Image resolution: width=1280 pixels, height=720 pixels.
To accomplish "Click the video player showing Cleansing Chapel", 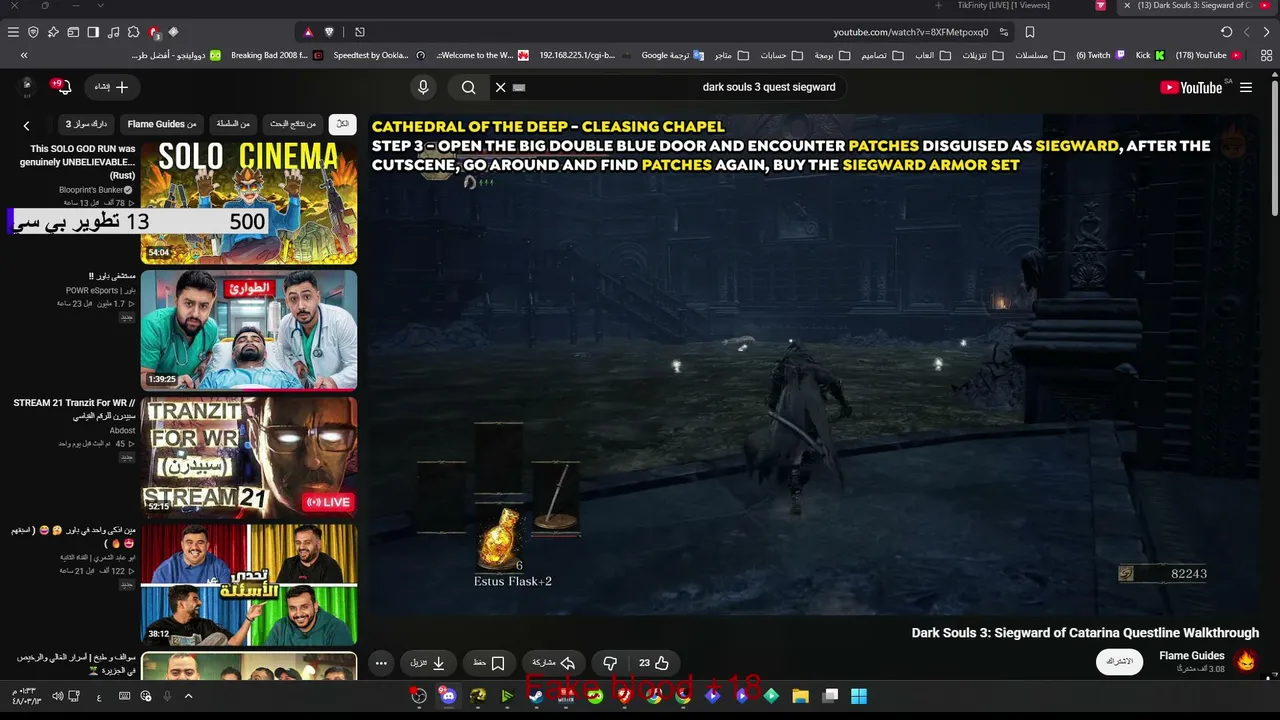I will (818, 364).
